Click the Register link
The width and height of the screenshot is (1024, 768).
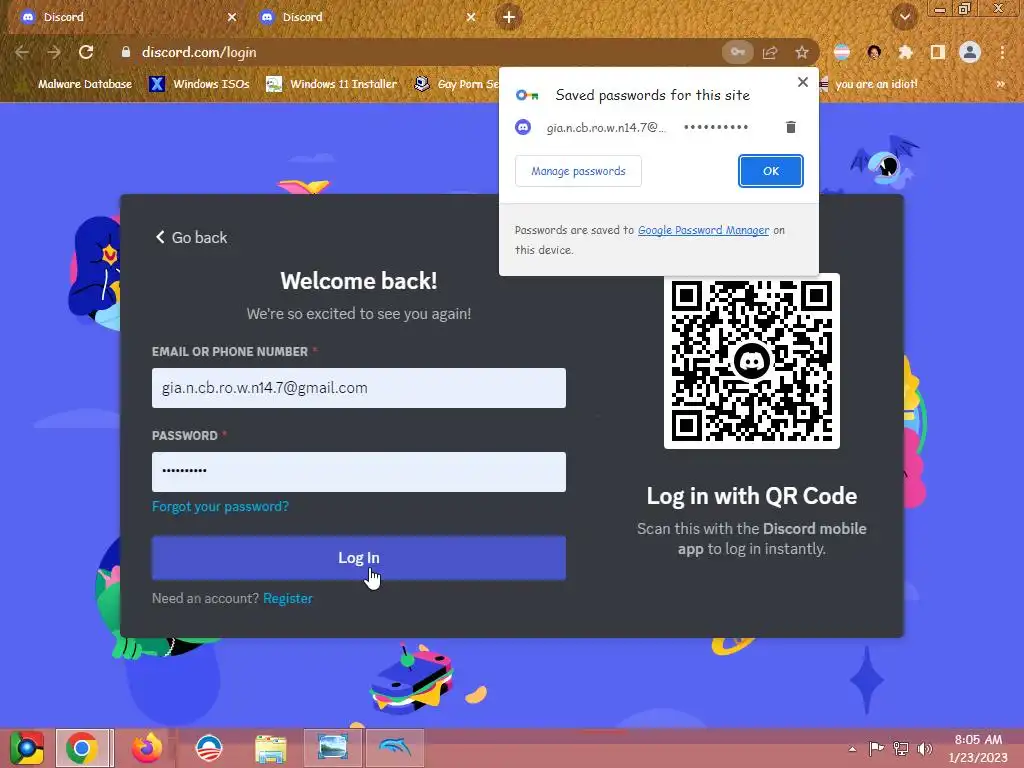288,598
